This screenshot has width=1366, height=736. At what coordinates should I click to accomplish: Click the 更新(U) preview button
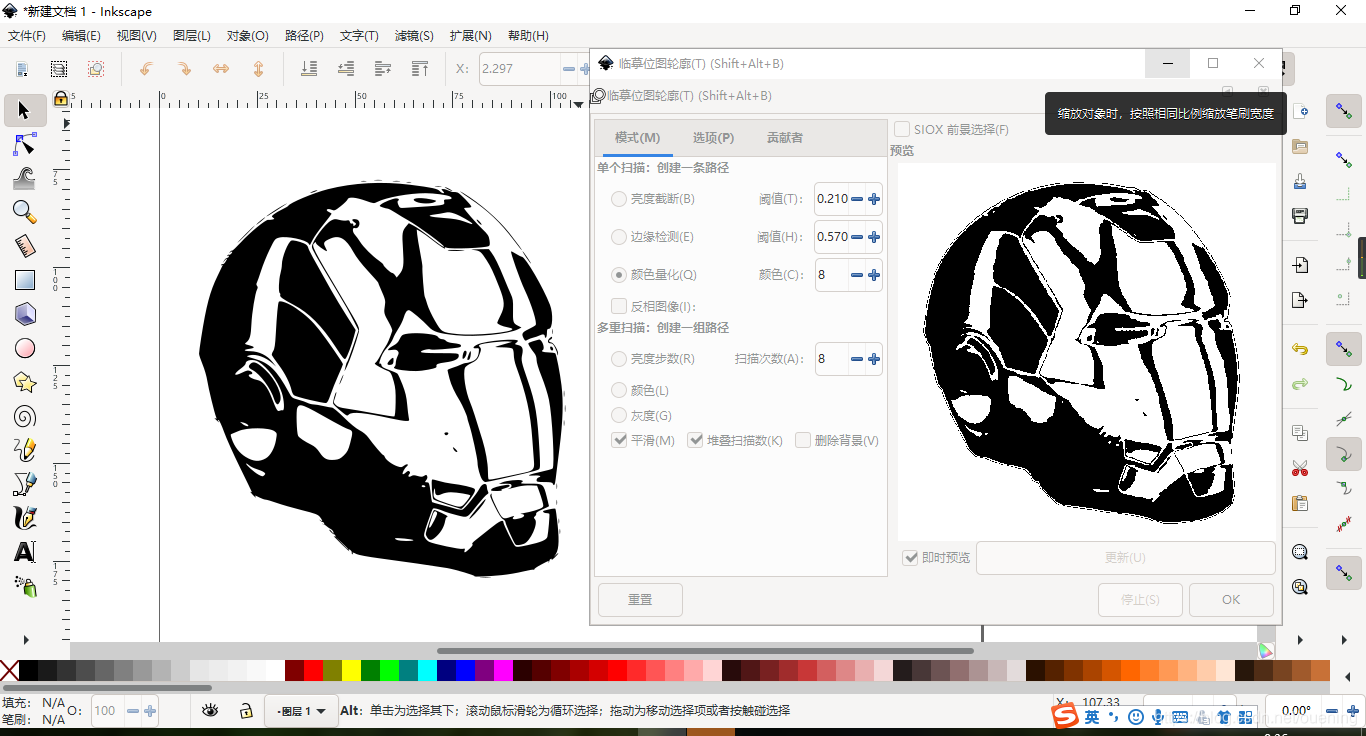pyautogui.click(x=1125, y=557)
